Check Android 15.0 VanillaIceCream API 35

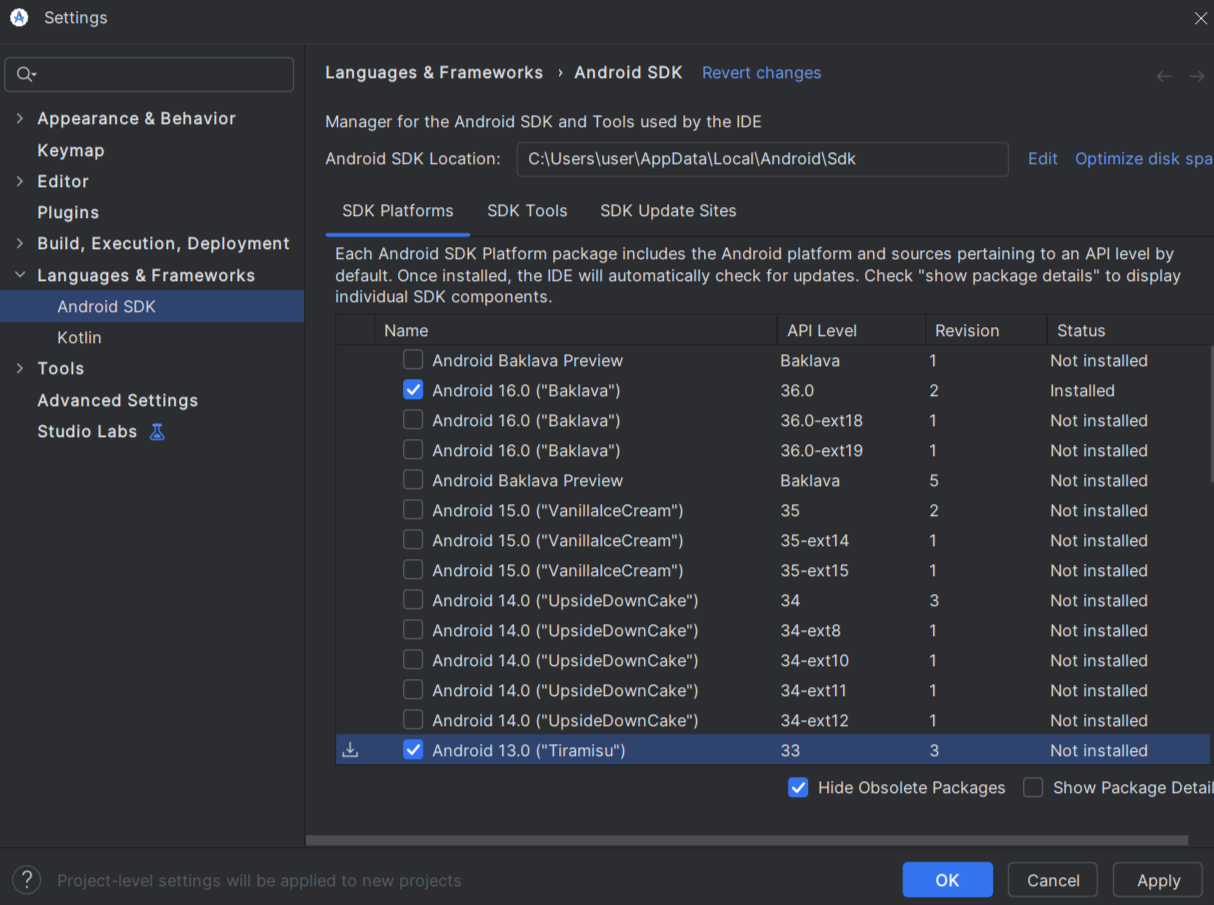click(413, 510)
